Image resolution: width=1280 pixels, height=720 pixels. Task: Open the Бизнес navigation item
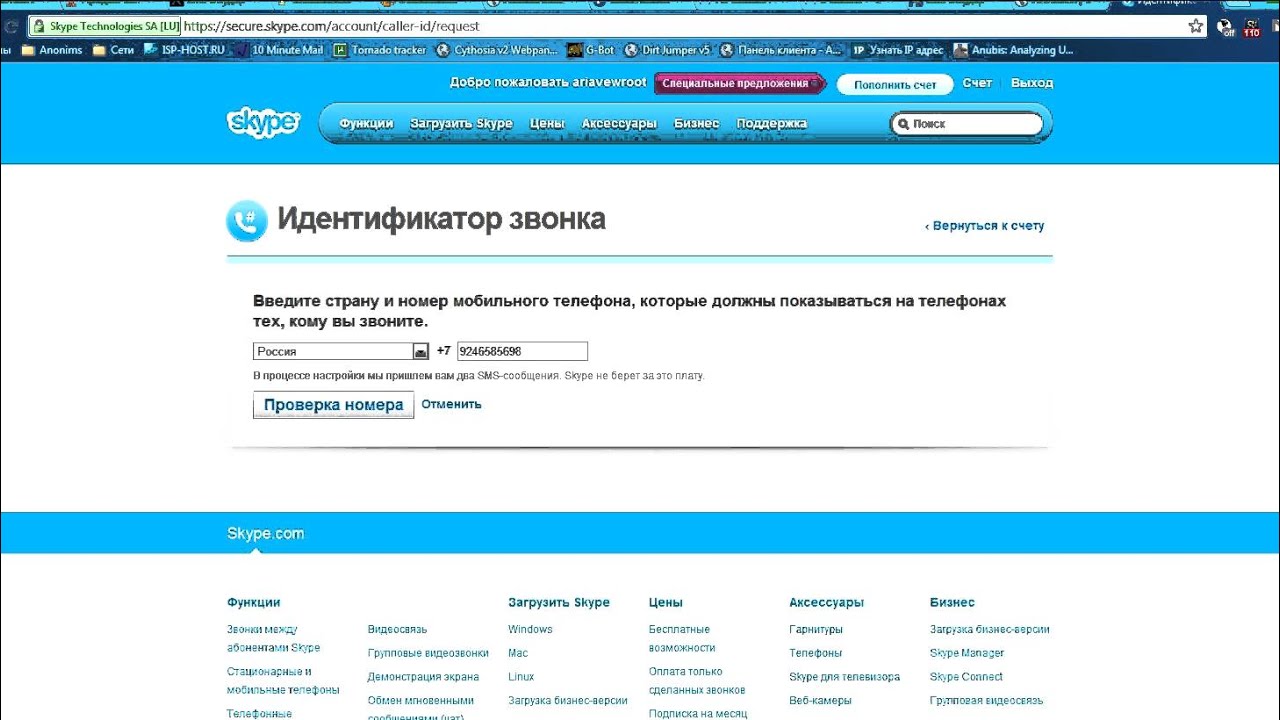click(x=697, y=124)
